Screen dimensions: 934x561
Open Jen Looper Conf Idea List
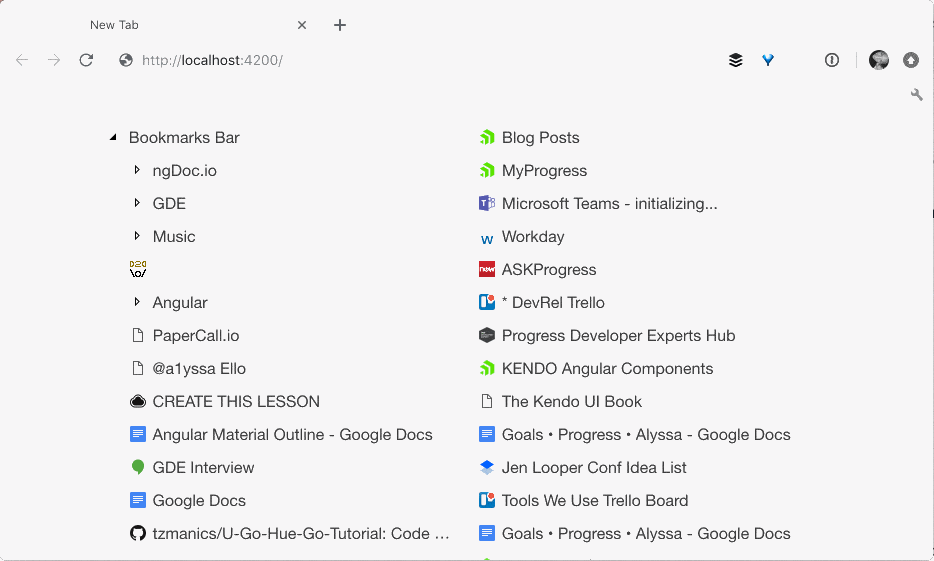pyautogui.click(x=594, y=468)
